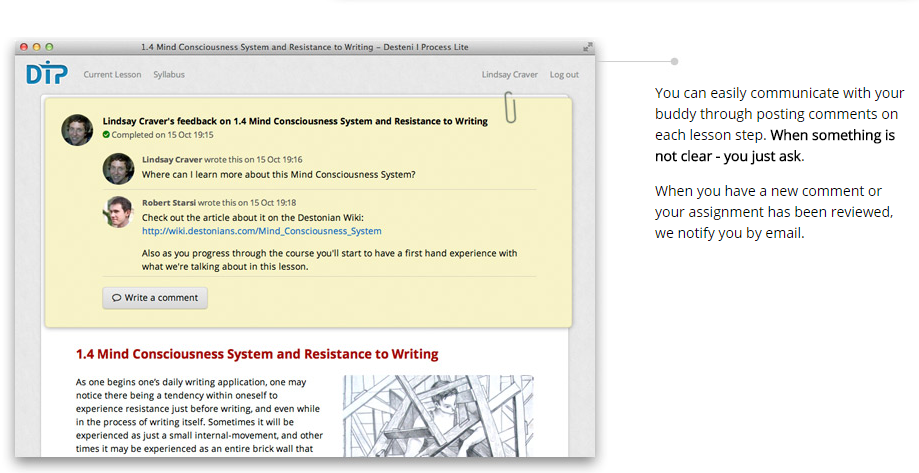The width and height of the screenshot is (919, 473).
Task: Click the large Lindsay Craver avatar beside feedback title
Action: click(x=77, y=130)
